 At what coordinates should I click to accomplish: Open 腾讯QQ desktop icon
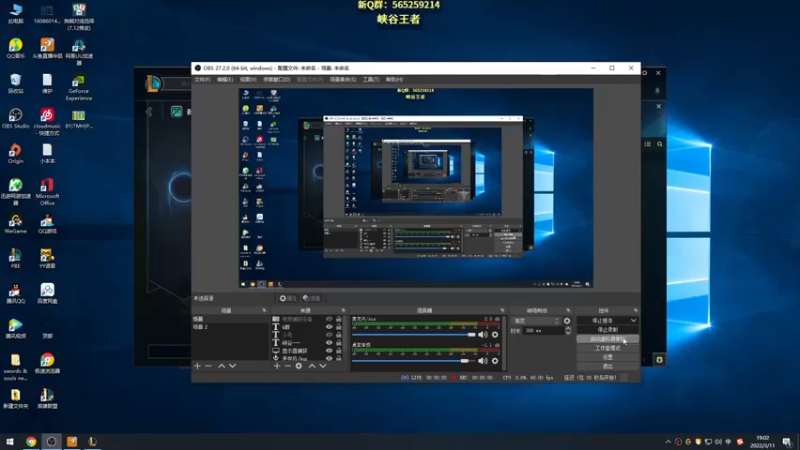point(15,294)
